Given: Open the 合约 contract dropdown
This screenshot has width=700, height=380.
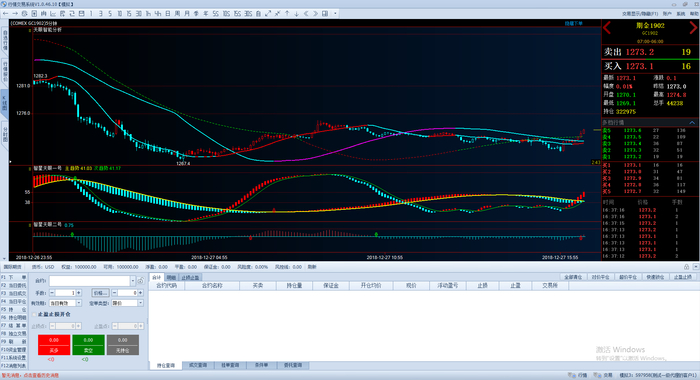Looking at the screenshot, I should (x=133, y=281).
